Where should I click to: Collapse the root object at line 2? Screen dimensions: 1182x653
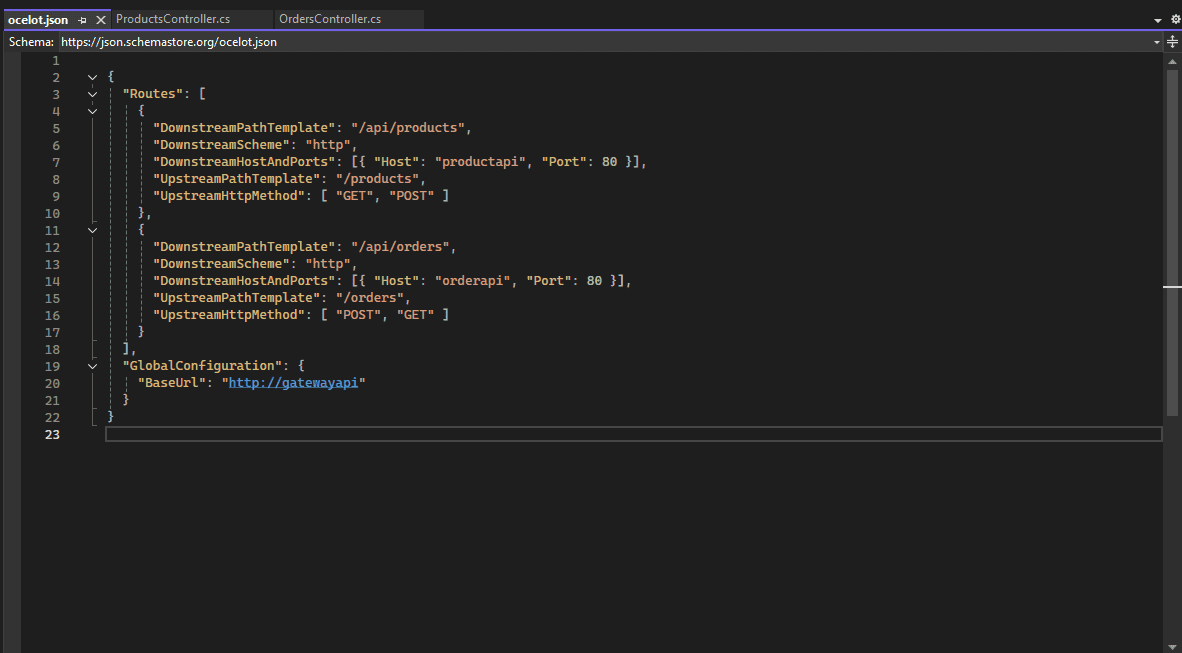tap(92, 77)
